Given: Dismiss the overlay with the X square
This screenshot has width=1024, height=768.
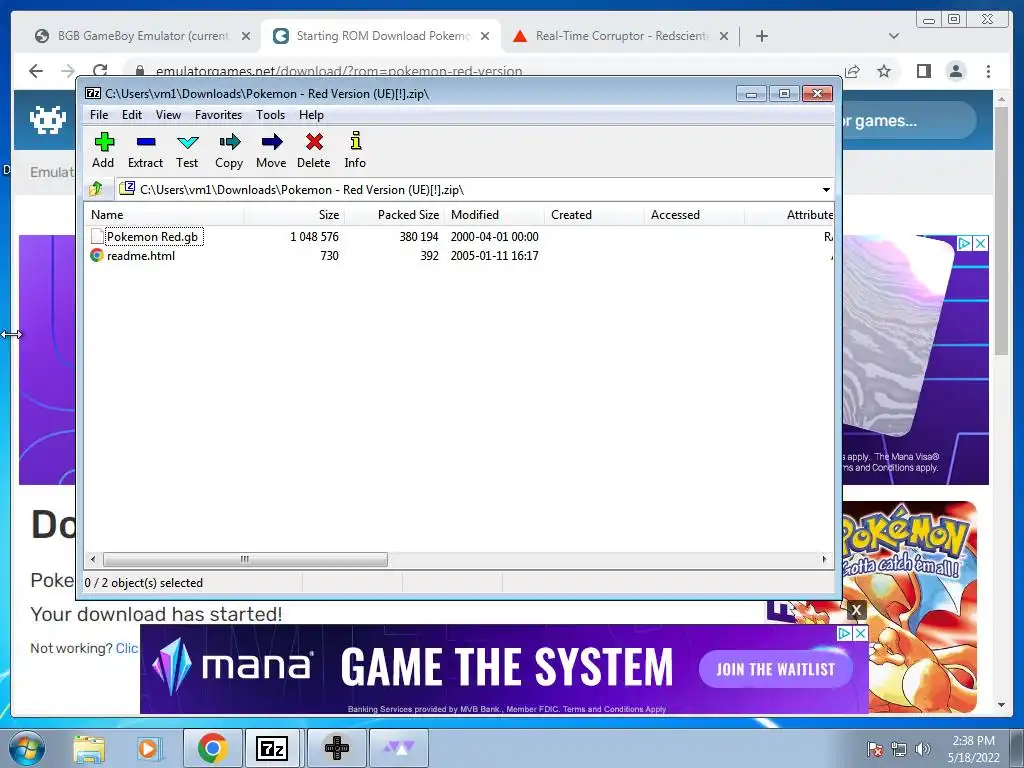Looking at the screenshot, I should click(x=856, y=611).
